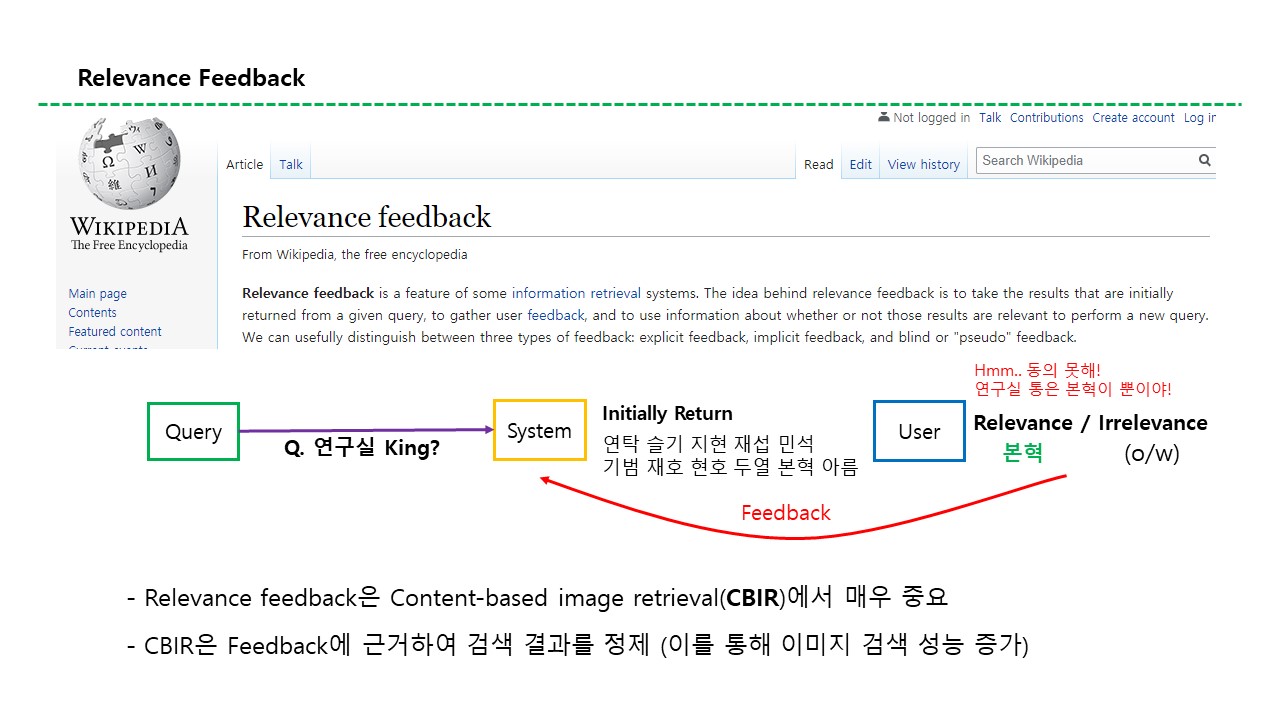Image resolution: width=1280 pixels, height=720 pixels.
Task: Open the Talk tab beside Article
Action: pos(291,164)
